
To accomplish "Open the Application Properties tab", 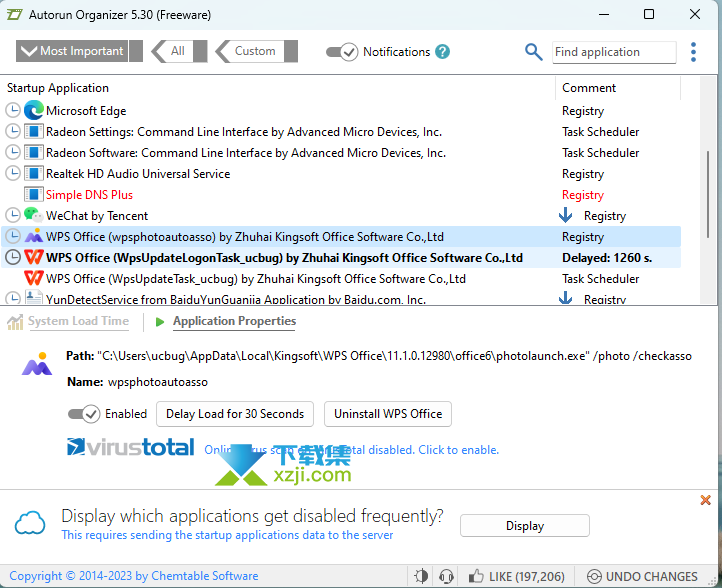I will (x=234, y=321).
